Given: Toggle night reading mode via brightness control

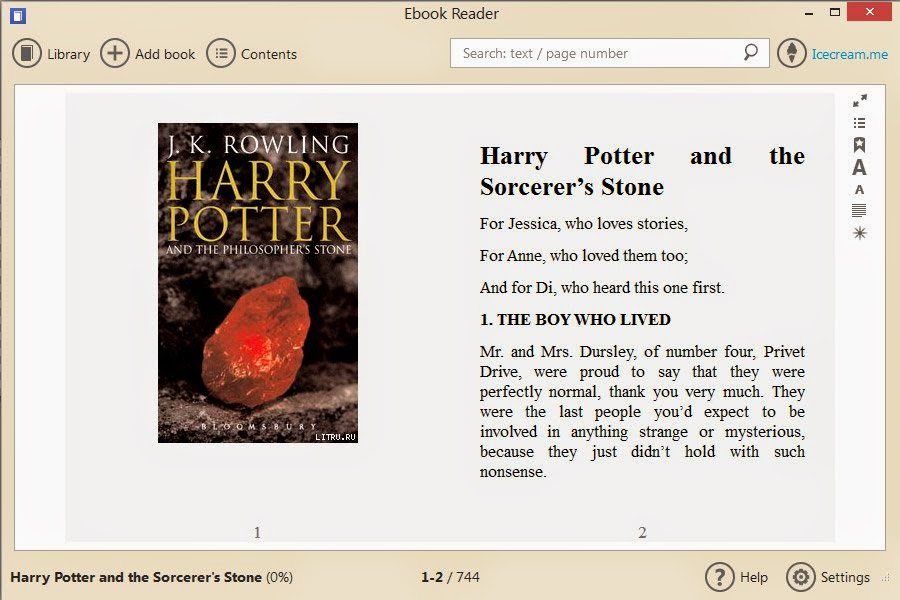Looking at the screenshot, I should [x=858, y=232].
